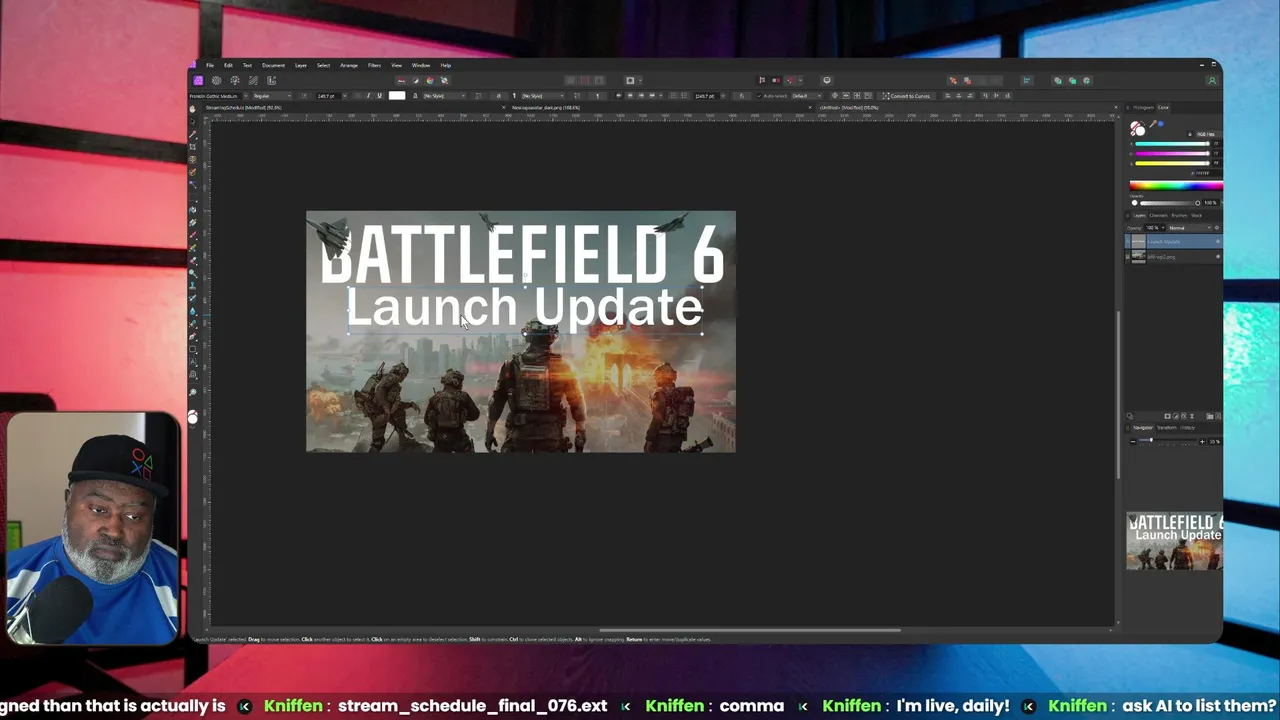Apply Auto Colors from the toolbar
Image resolution: width=1280 pixels, height=720 pixels.
tap(430, 80)
